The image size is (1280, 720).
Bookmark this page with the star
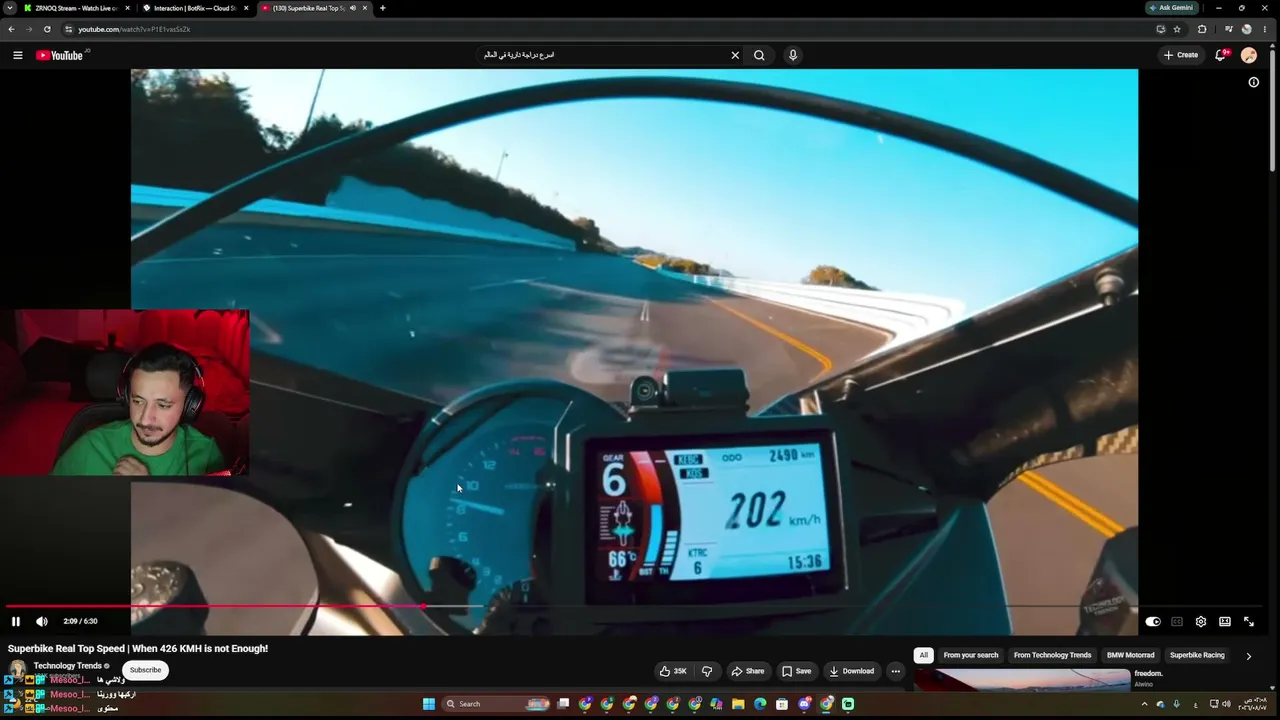pyautogui.click(x=1177, y=29)
